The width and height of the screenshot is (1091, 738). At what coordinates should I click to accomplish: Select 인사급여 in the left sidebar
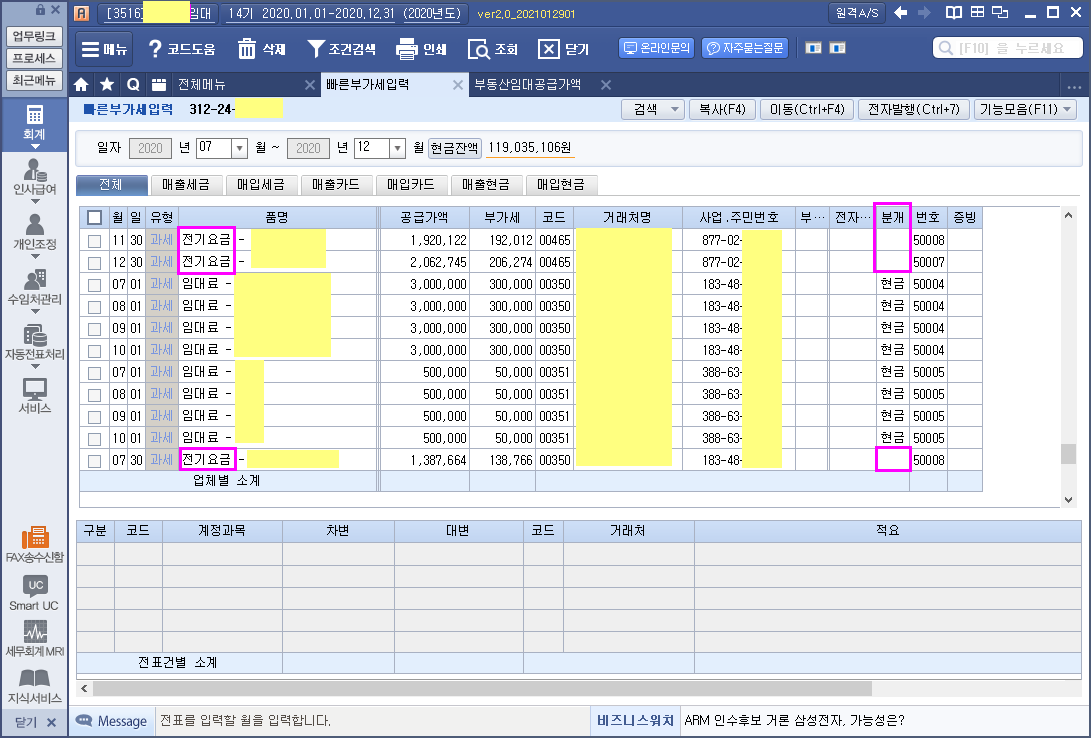pos(35,177)
